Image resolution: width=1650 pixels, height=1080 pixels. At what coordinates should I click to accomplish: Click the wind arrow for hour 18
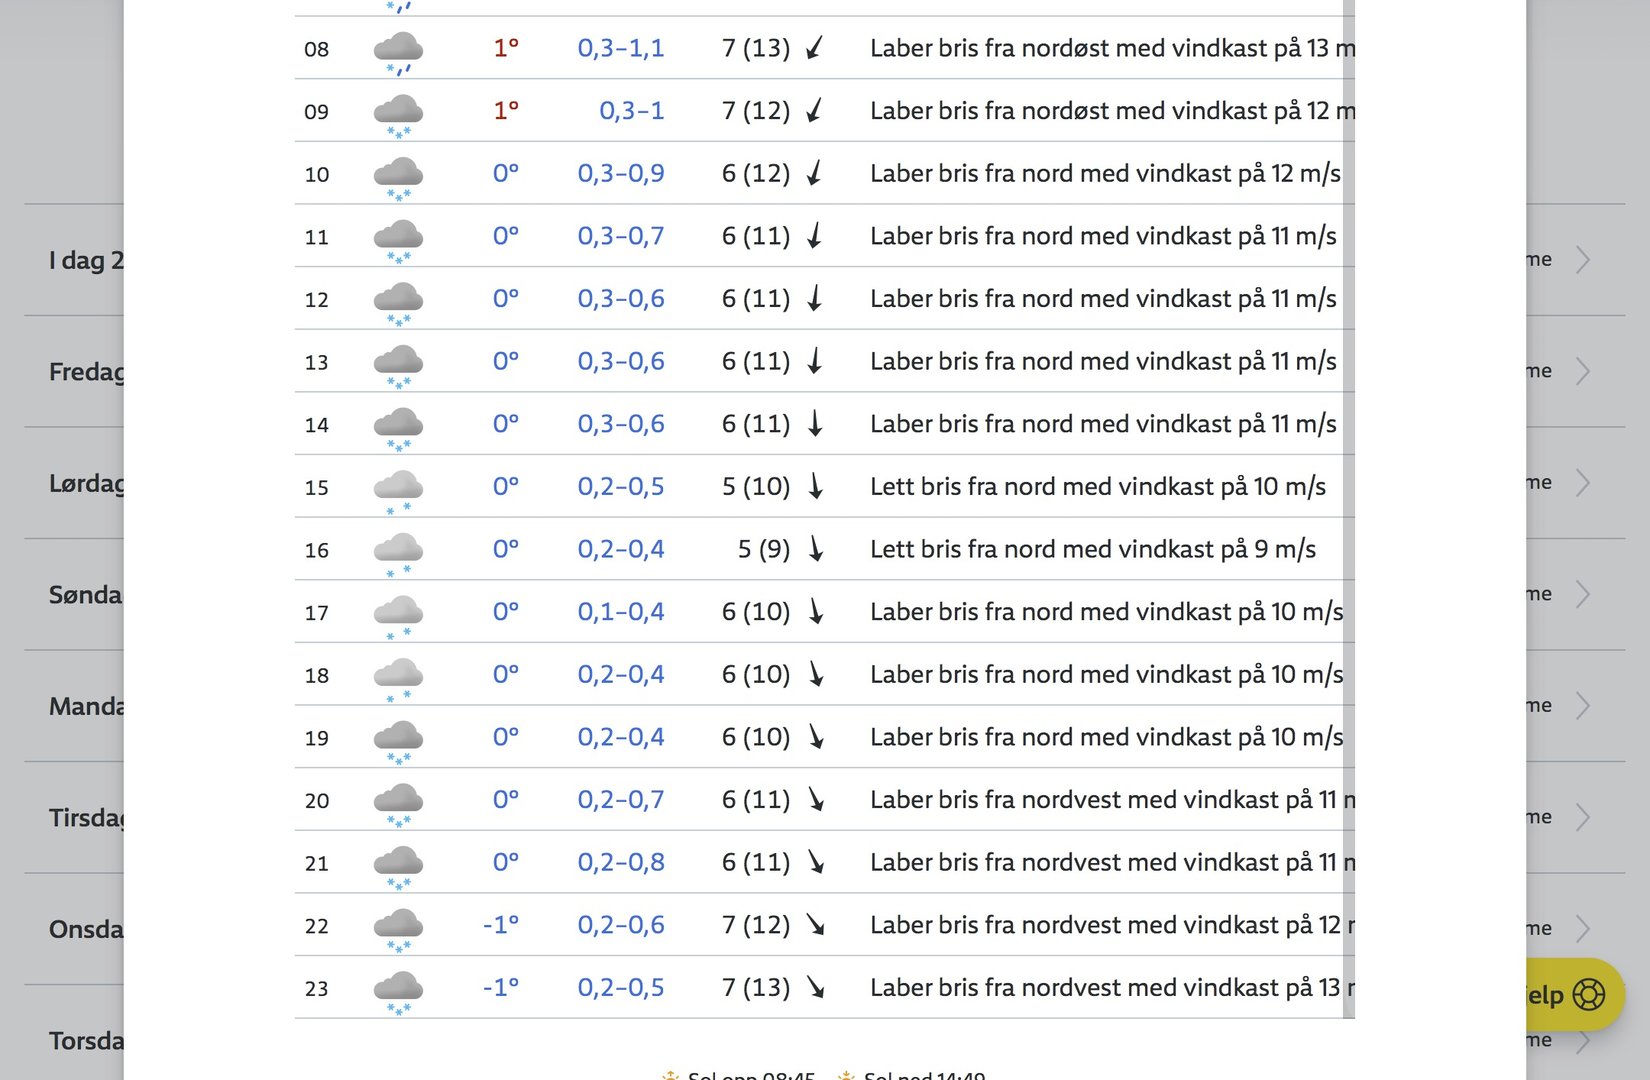(816, 674)
